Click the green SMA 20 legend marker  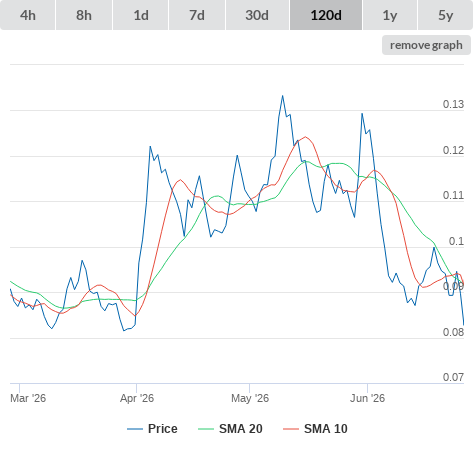click(x=206, y=429)
